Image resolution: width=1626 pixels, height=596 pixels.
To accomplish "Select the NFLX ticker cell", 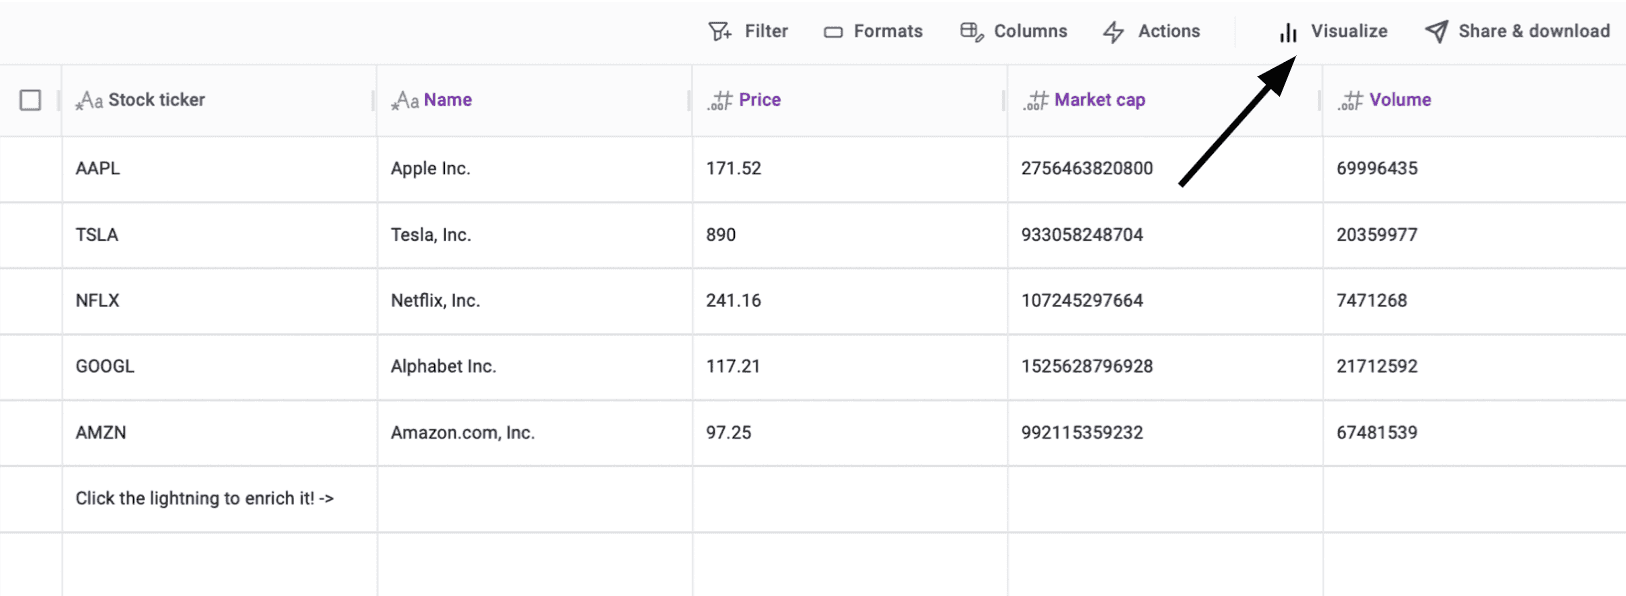I will pyautogui.click(x=219, y=301).
